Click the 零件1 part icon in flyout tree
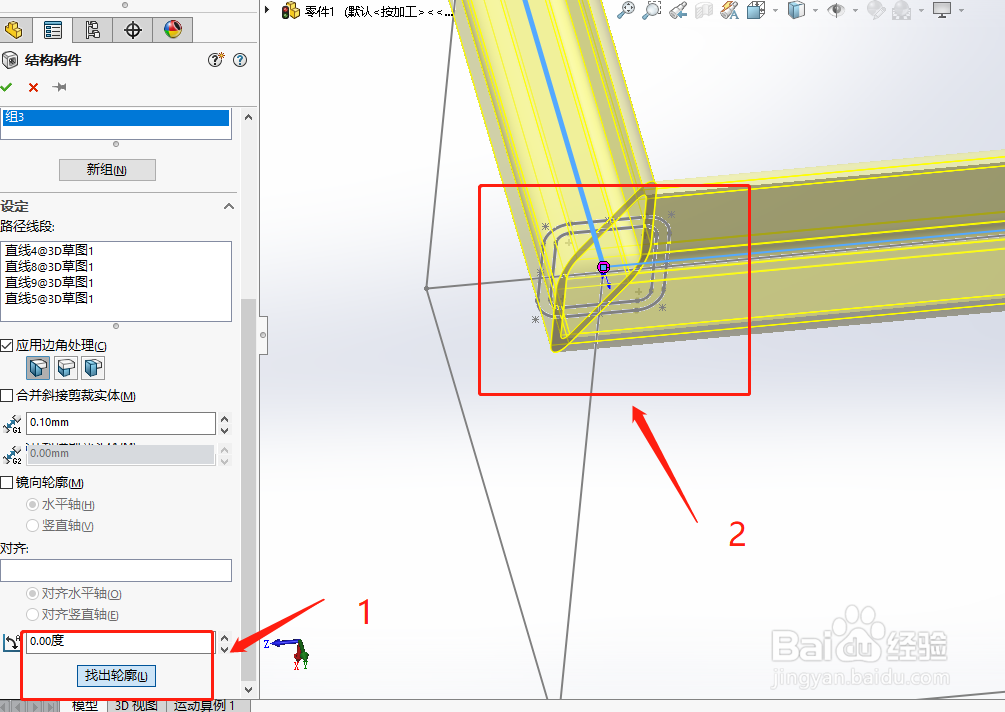 (290, 10)
